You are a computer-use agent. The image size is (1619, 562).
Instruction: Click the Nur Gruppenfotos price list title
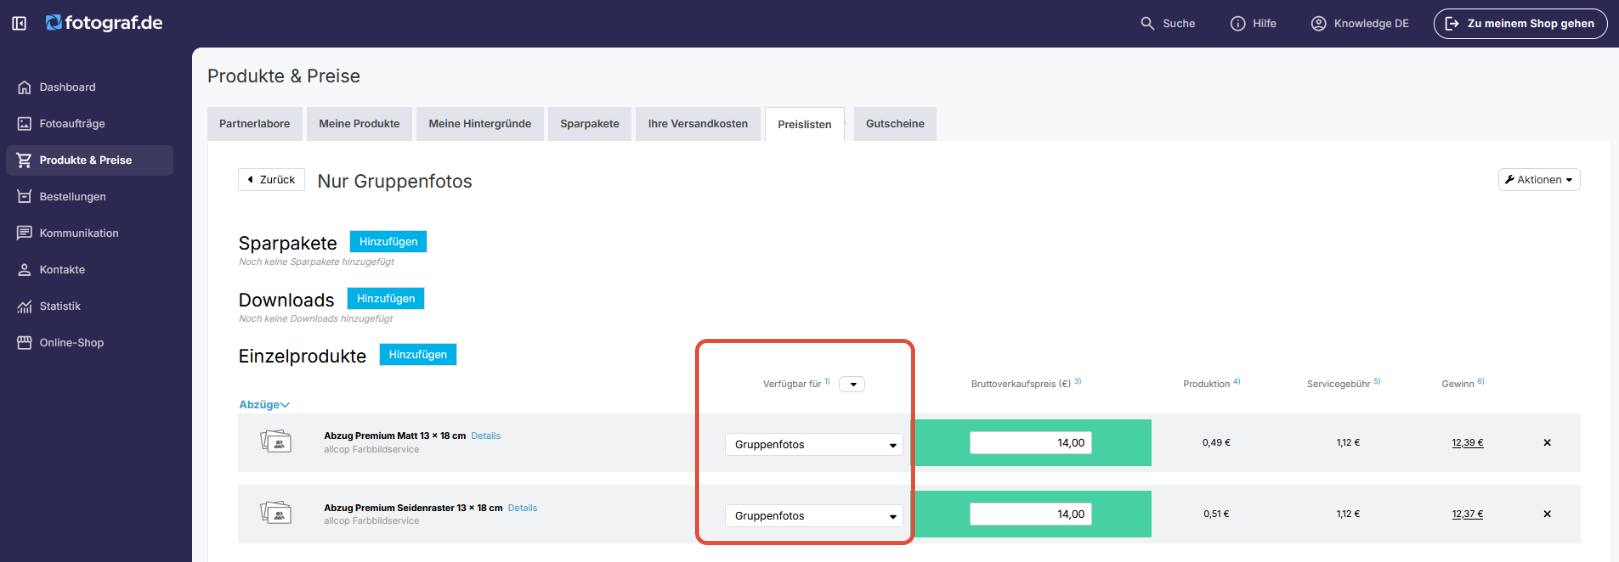pyautogui.click(x=395, y=181)
